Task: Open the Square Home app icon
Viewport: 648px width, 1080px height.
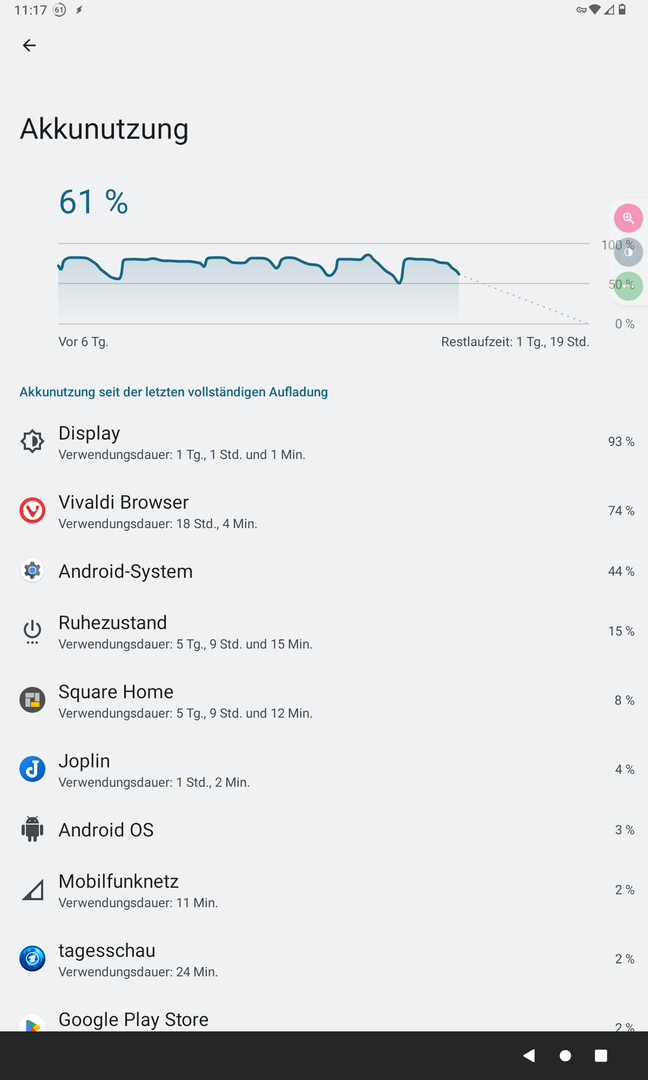Action: tap(32, 700)
